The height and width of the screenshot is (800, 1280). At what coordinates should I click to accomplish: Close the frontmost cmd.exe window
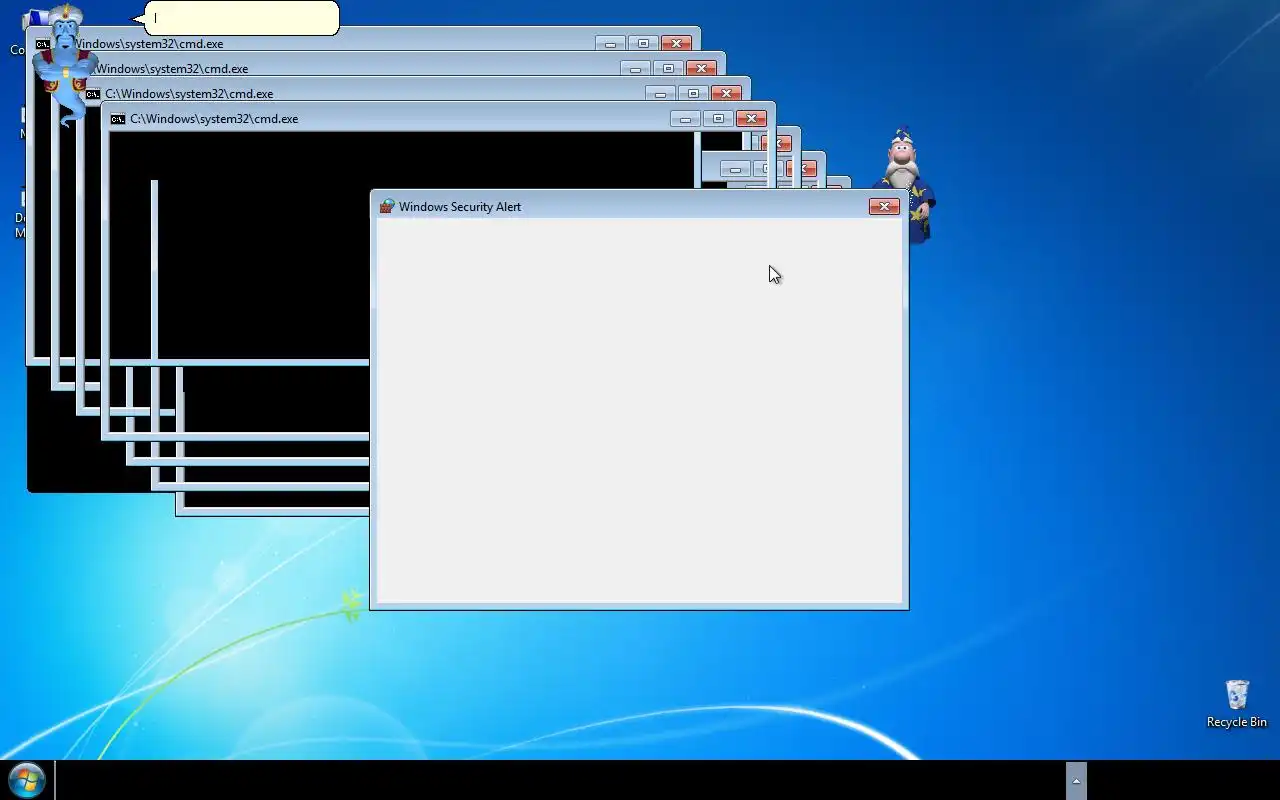751,119
